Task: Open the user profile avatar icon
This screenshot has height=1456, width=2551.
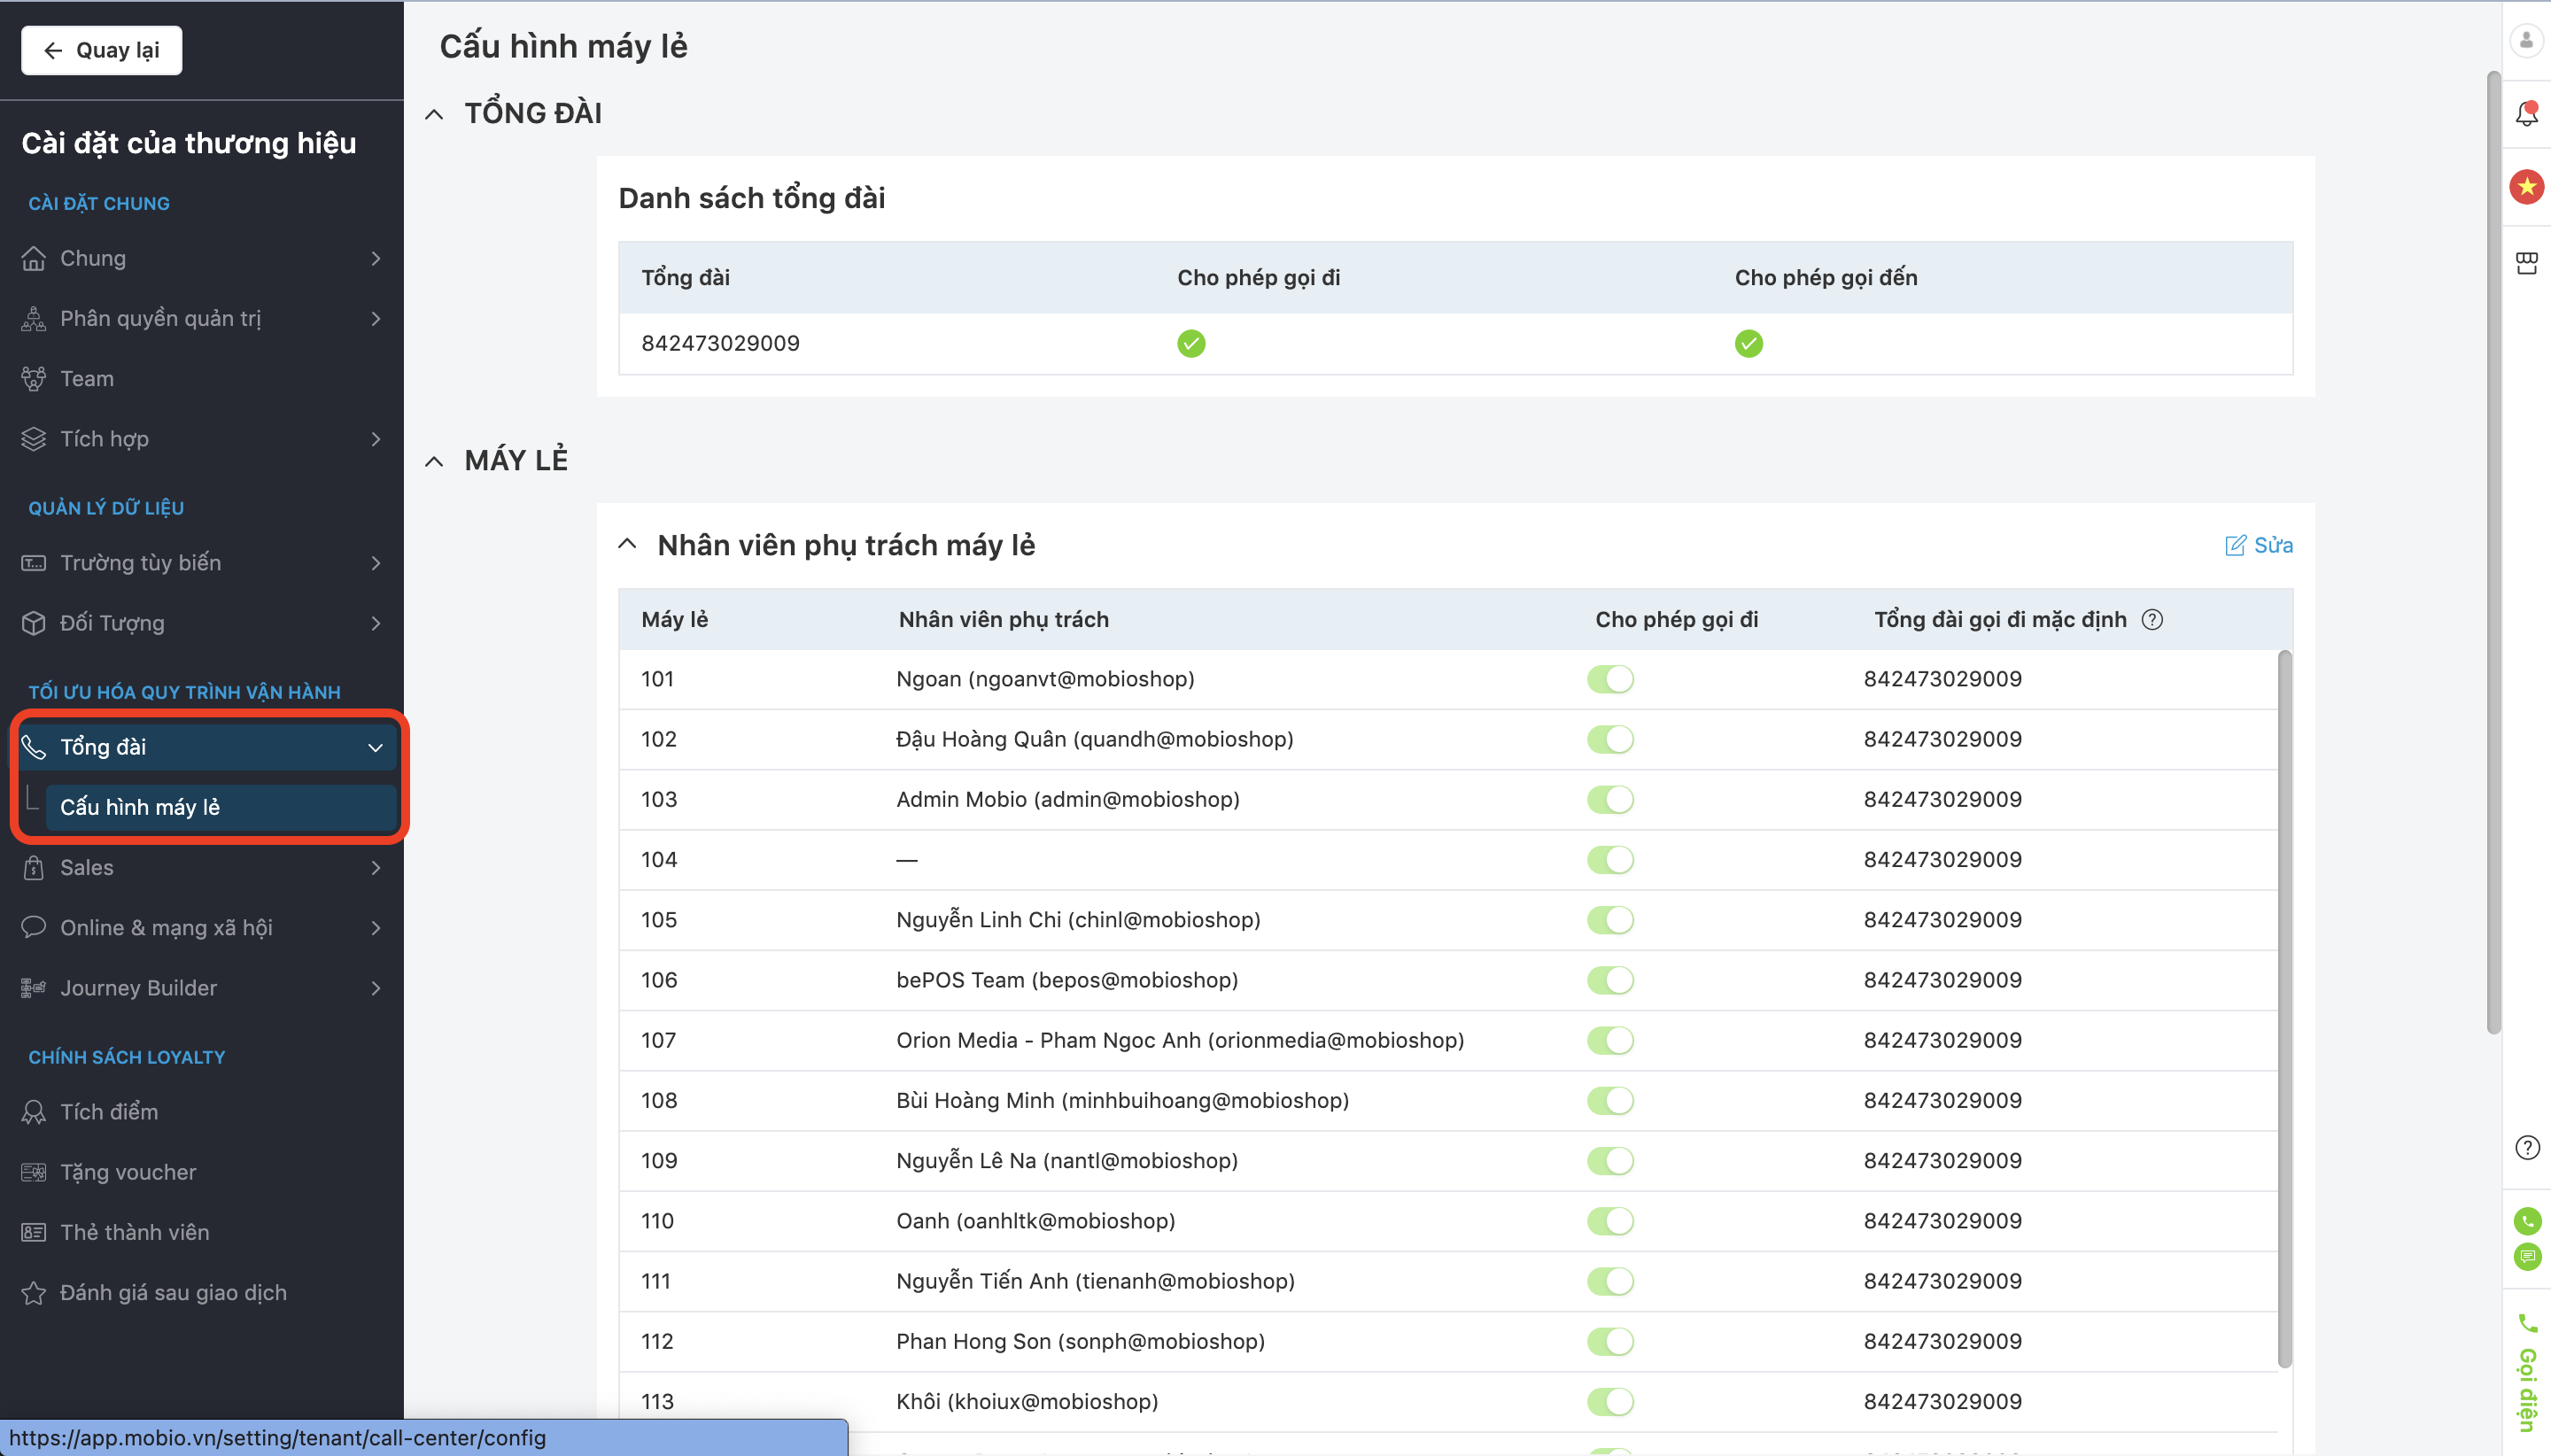Action: tap(2526, 40)
